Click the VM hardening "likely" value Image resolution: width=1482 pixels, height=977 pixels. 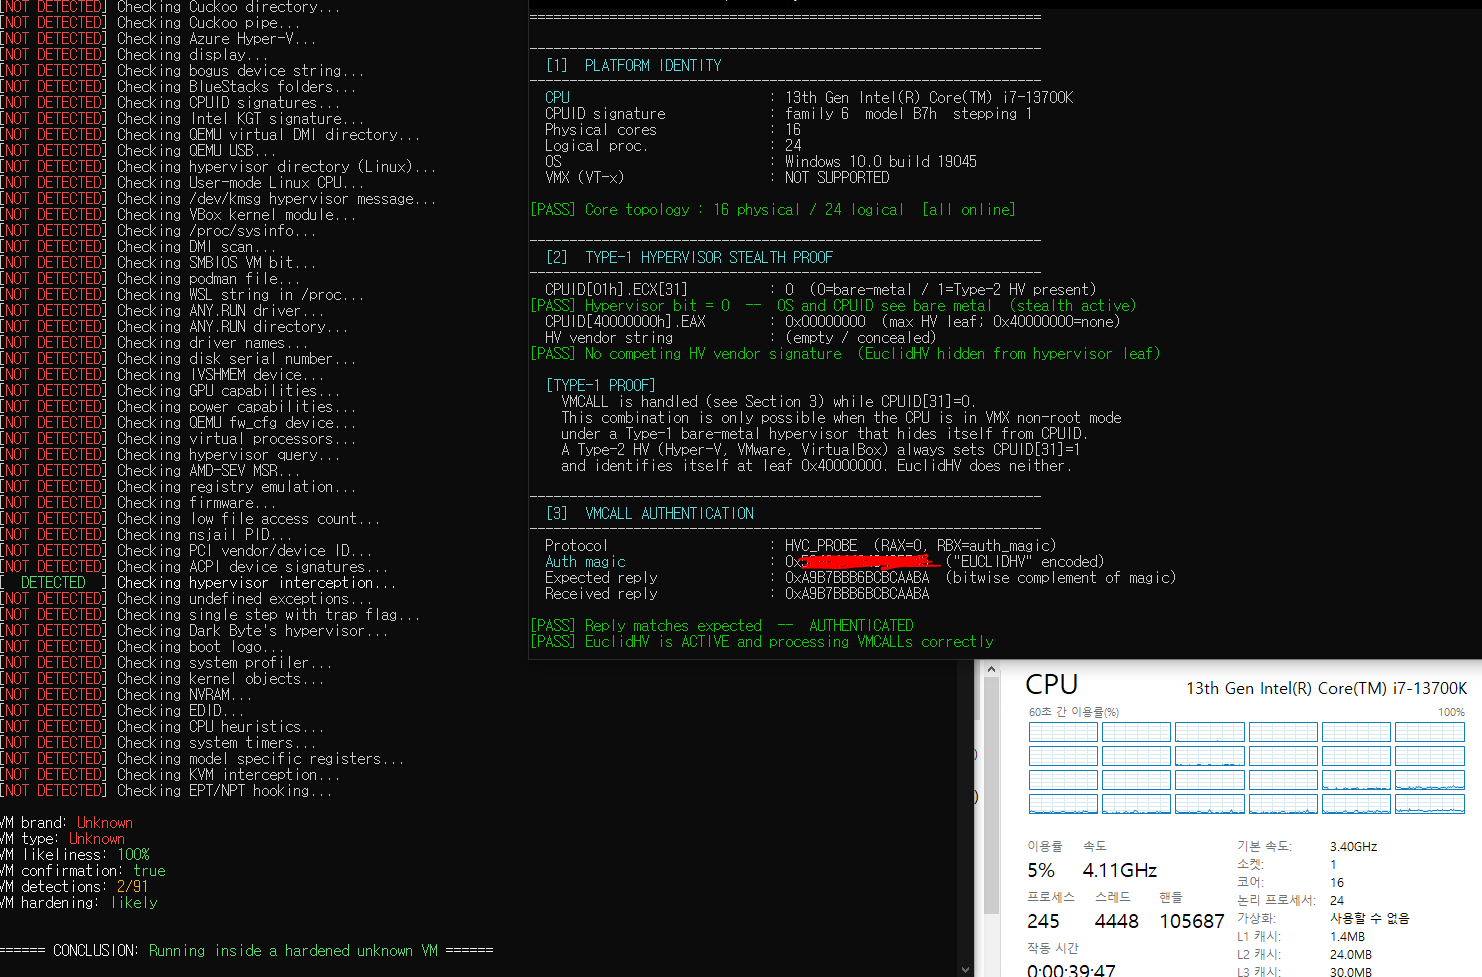pyautogui.click(x=134, y=903)
